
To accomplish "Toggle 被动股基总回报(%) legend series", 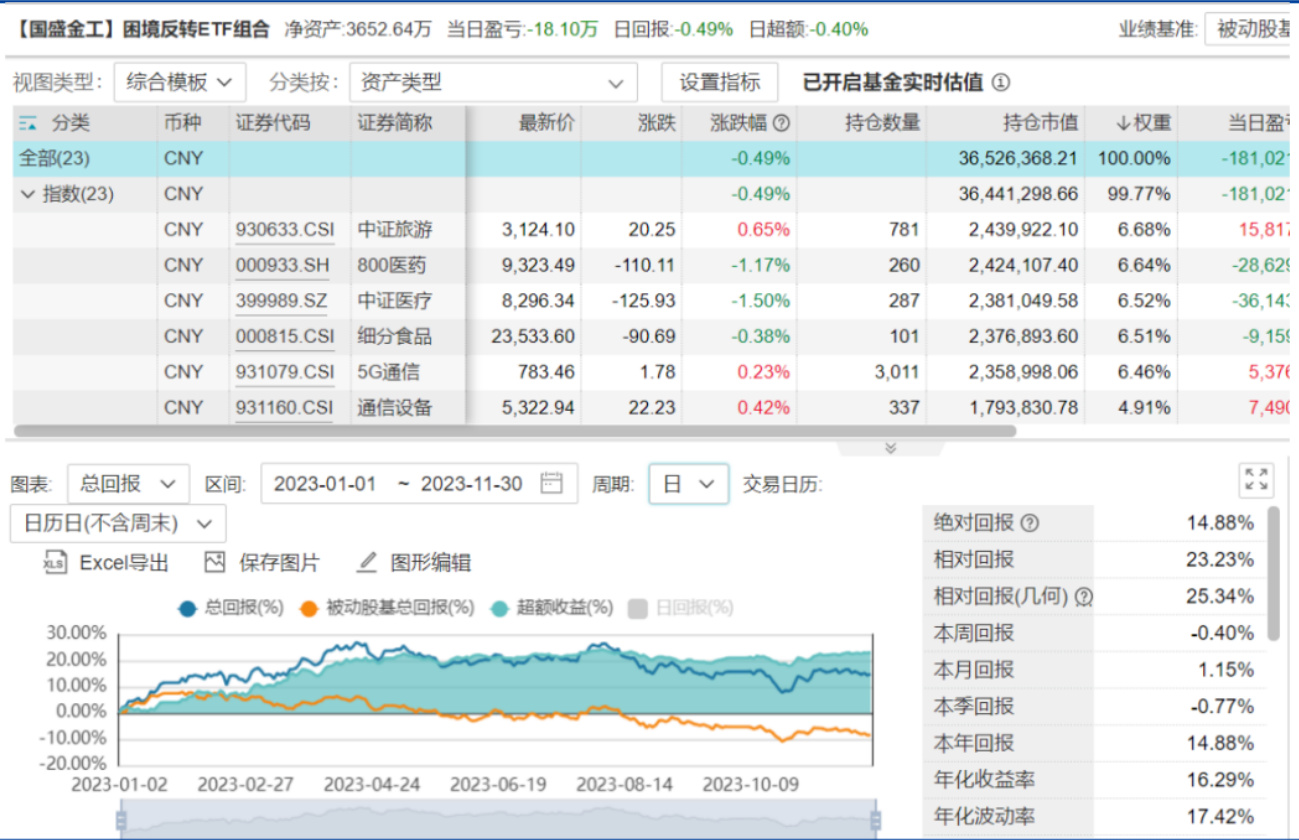I will [310, 608].
